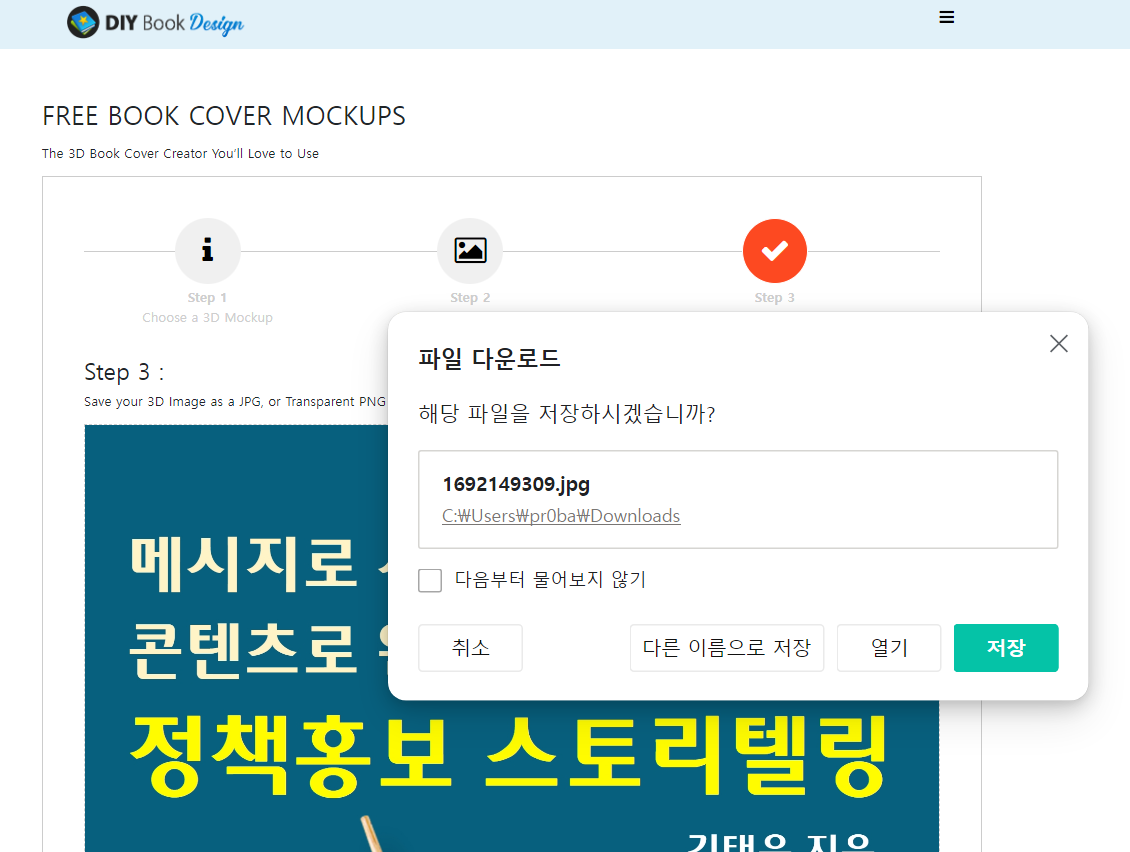Open the hamburger navigation menu

pyautogui.click(x=946, y=17)
